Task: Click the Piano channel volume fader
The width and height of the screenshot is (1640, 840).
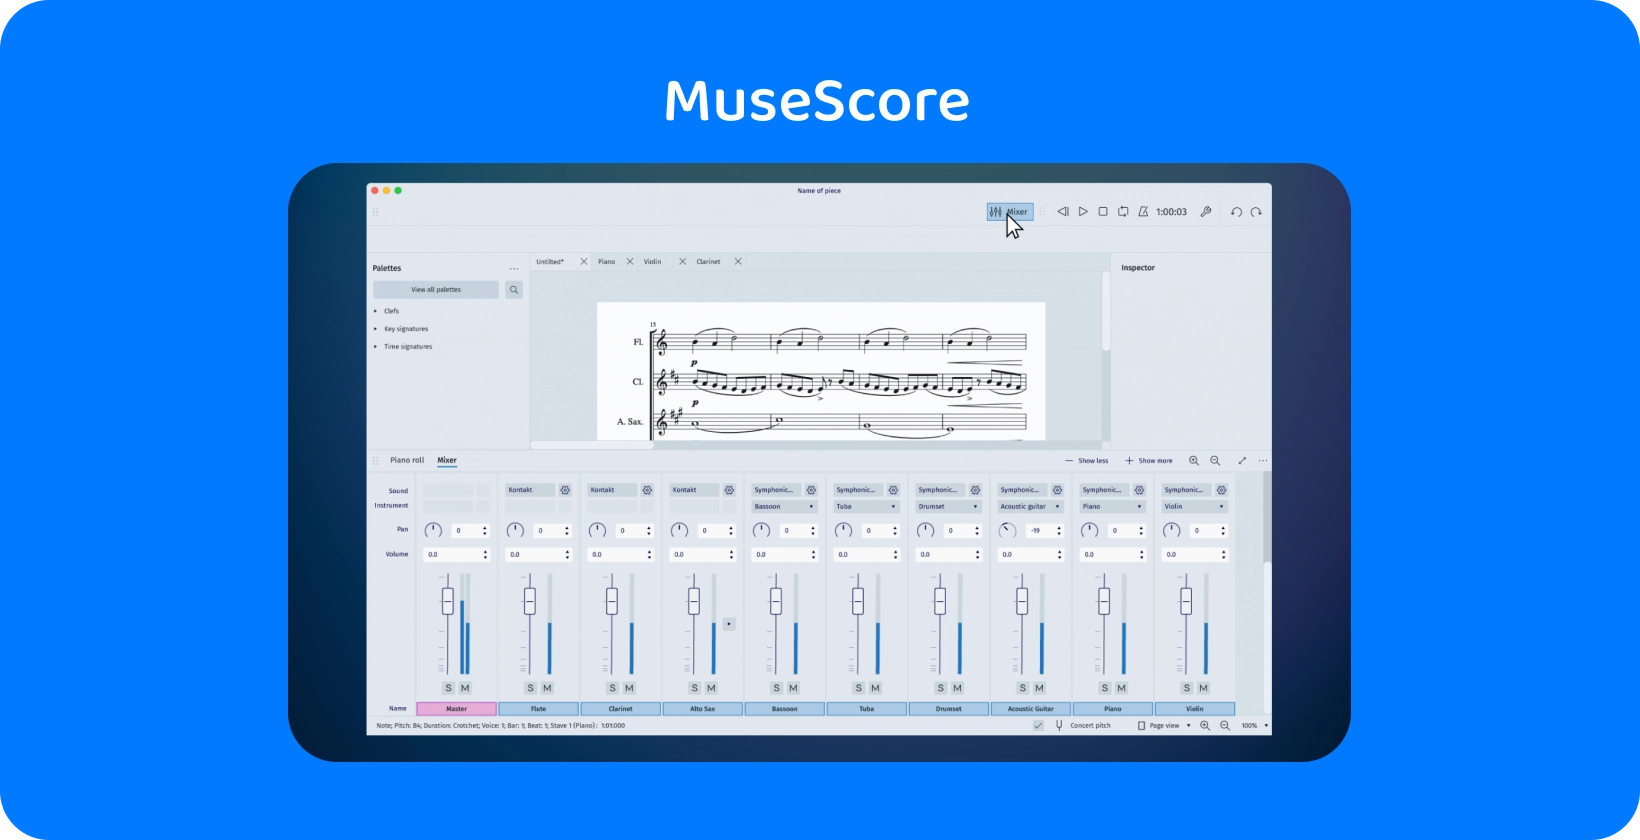Action: tap(1104, 601)
